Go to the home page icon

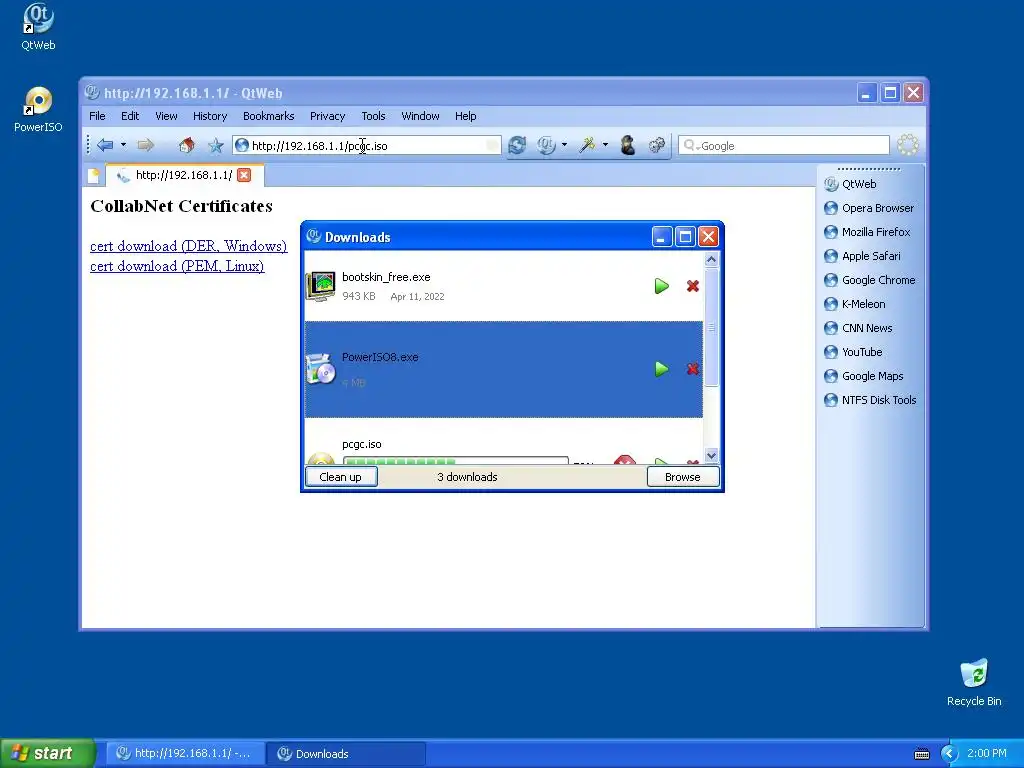[187, 145]
